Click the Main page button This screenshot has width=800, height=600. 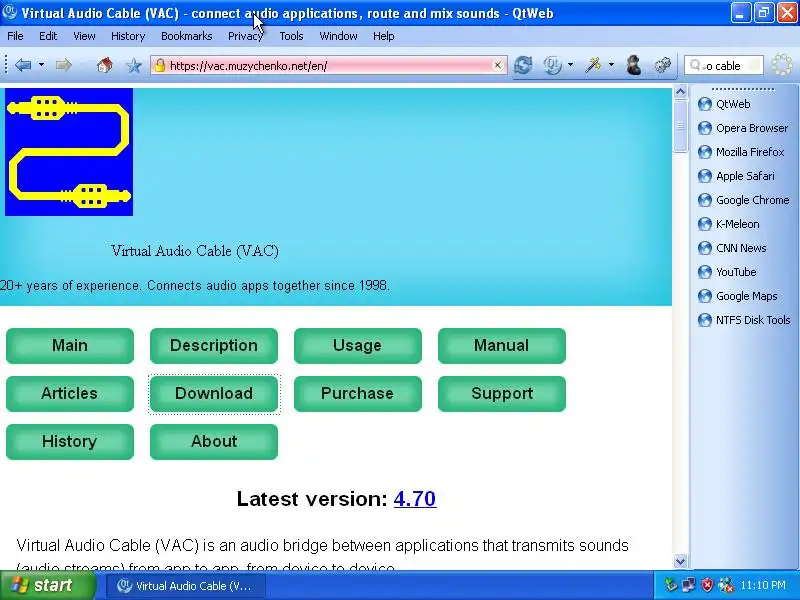[x=70, y=346]
